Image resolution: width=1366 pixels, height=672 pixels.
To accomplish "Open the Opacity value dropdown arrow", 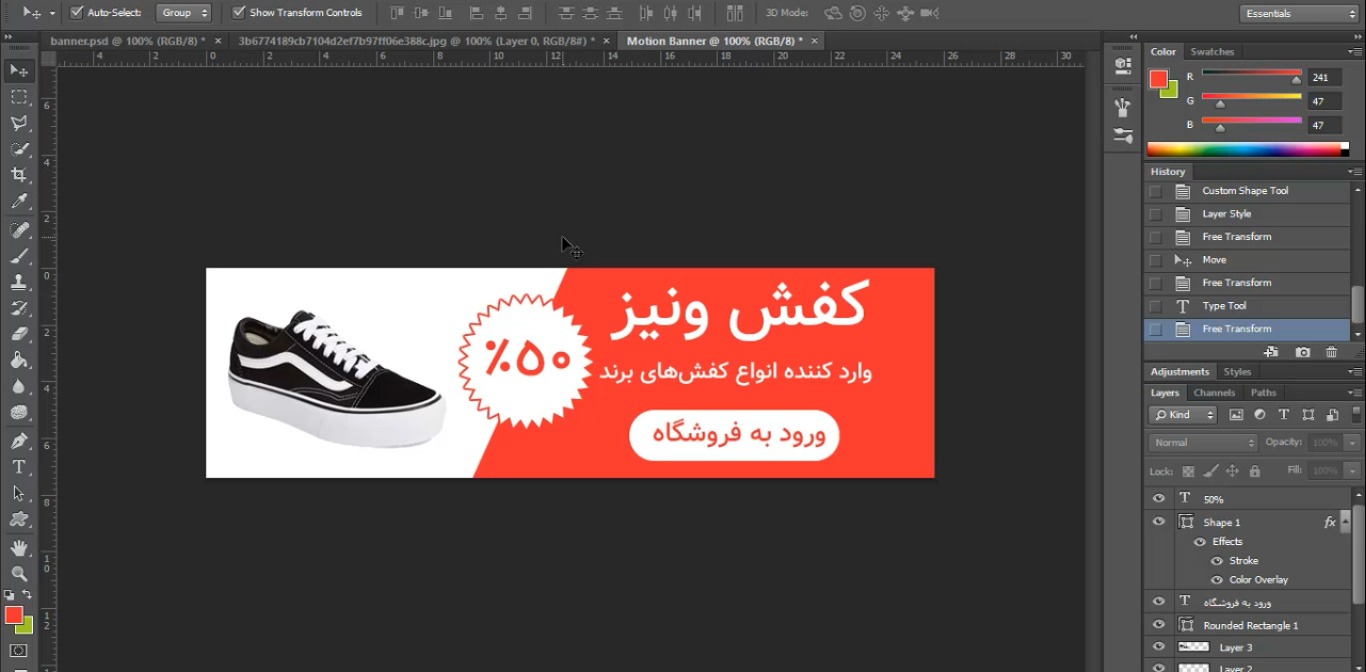I will point(1353,442).
